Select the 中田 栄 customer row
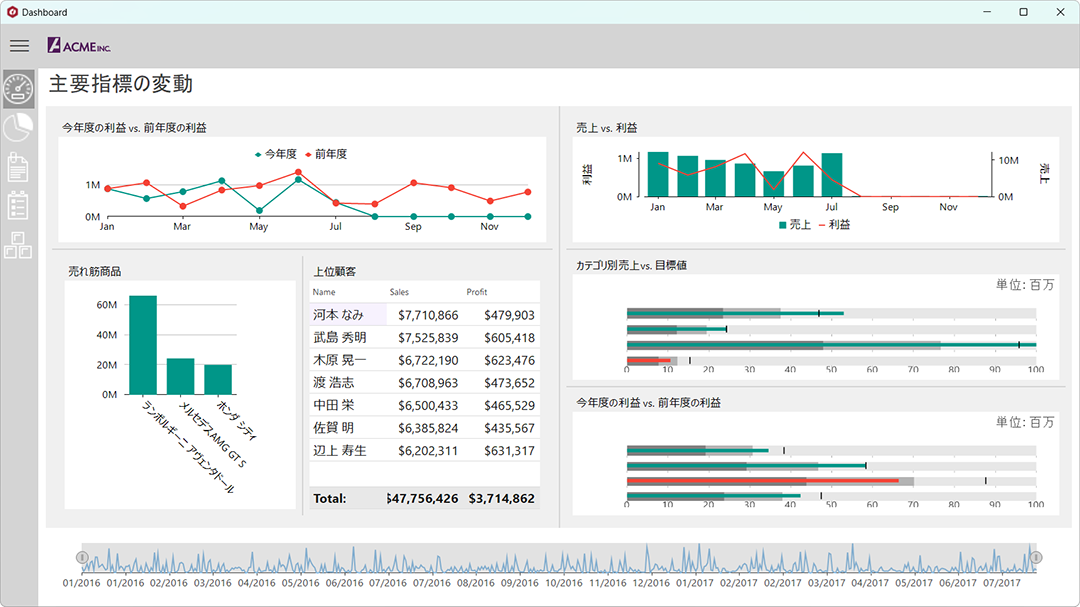Screen dimensions: 1080x607 [424, 406]
